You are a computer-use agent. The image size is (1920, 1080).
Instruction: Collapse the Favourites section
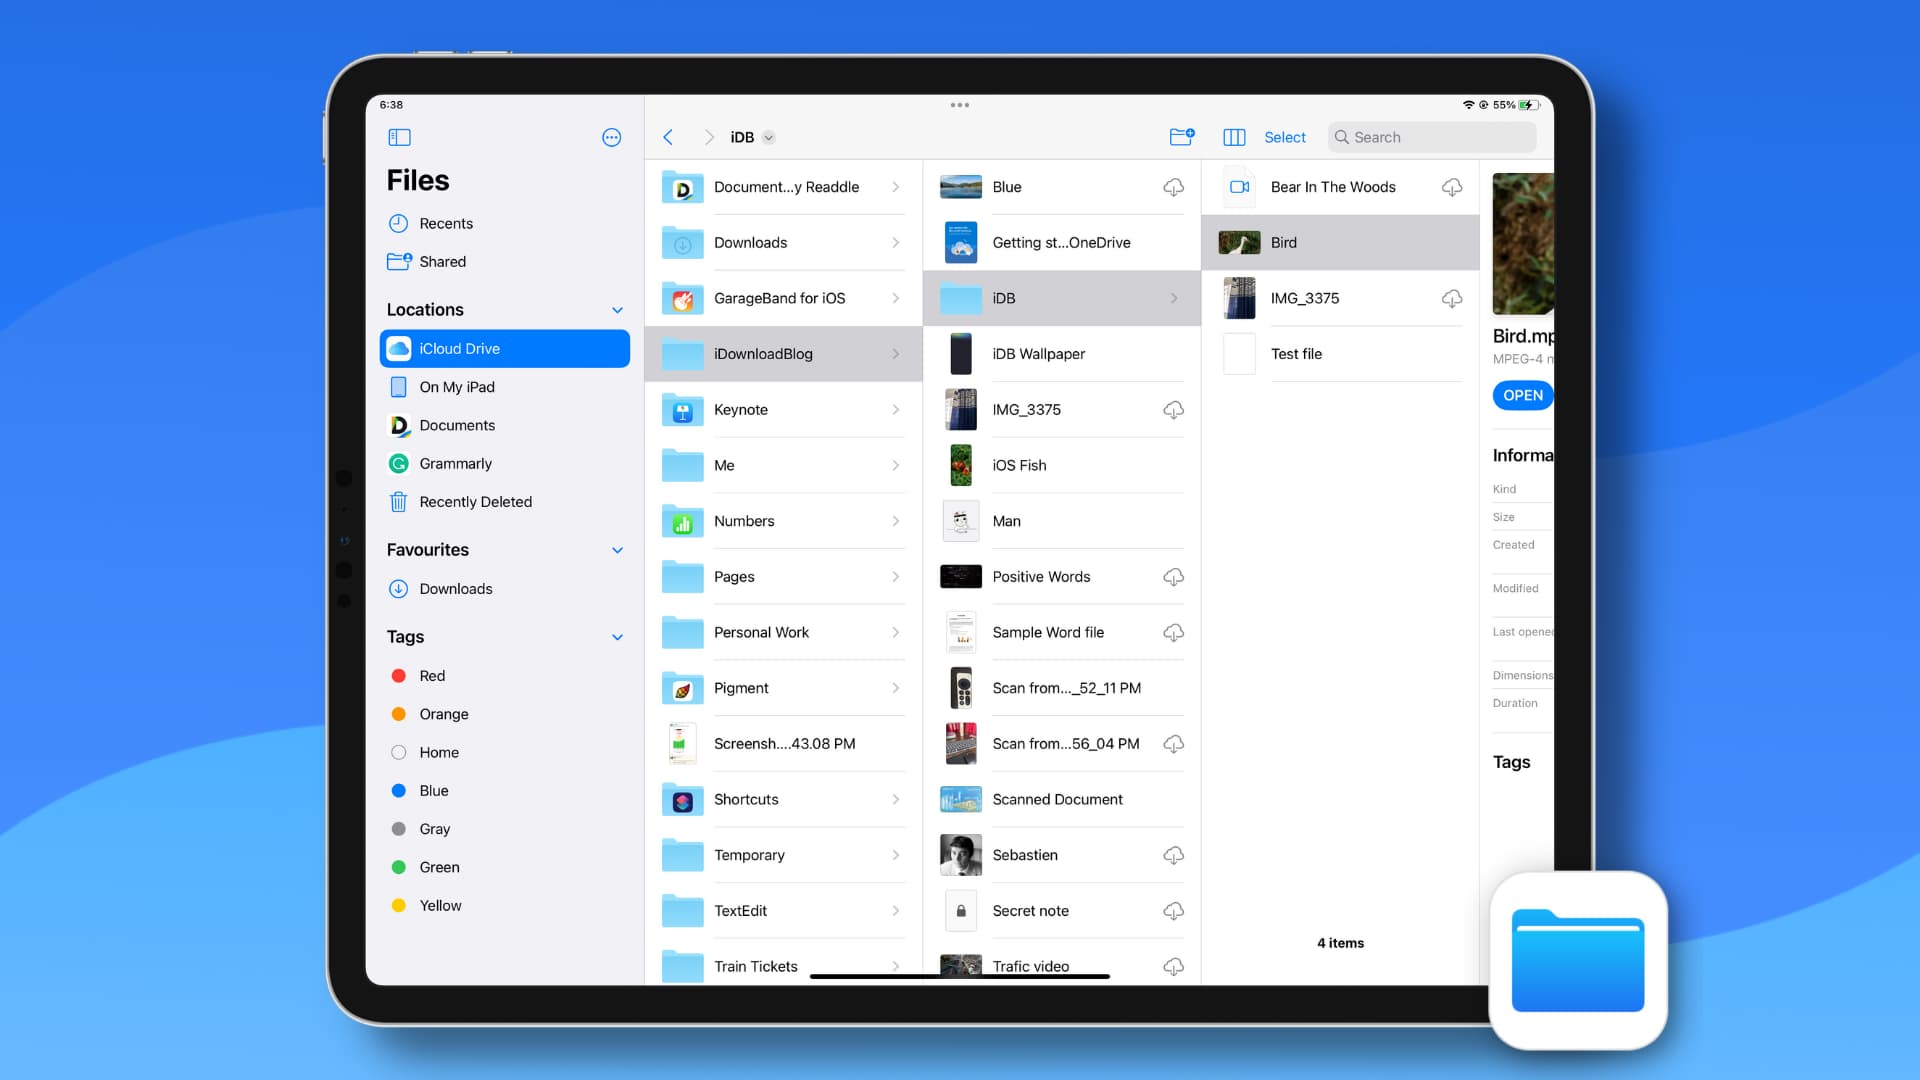click(x=617, y=550)
